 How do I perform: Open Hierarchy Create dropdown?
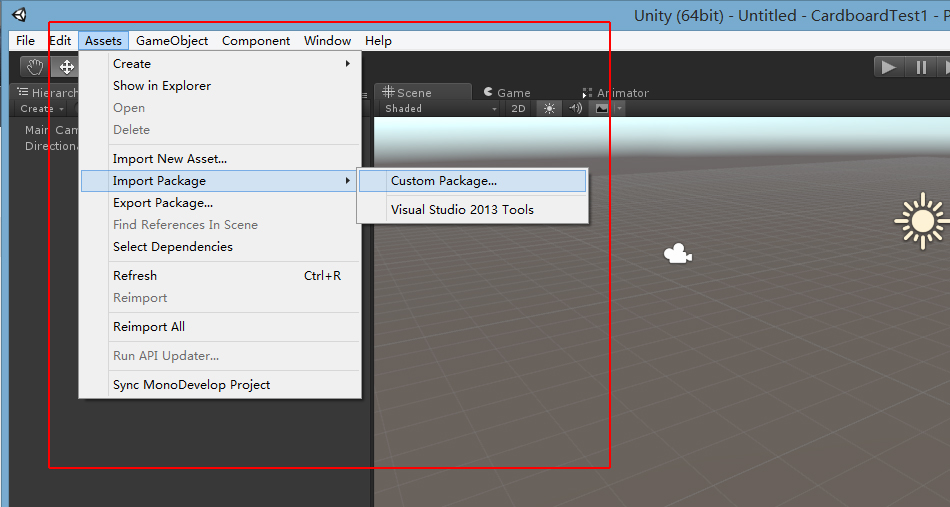point(41,108)
